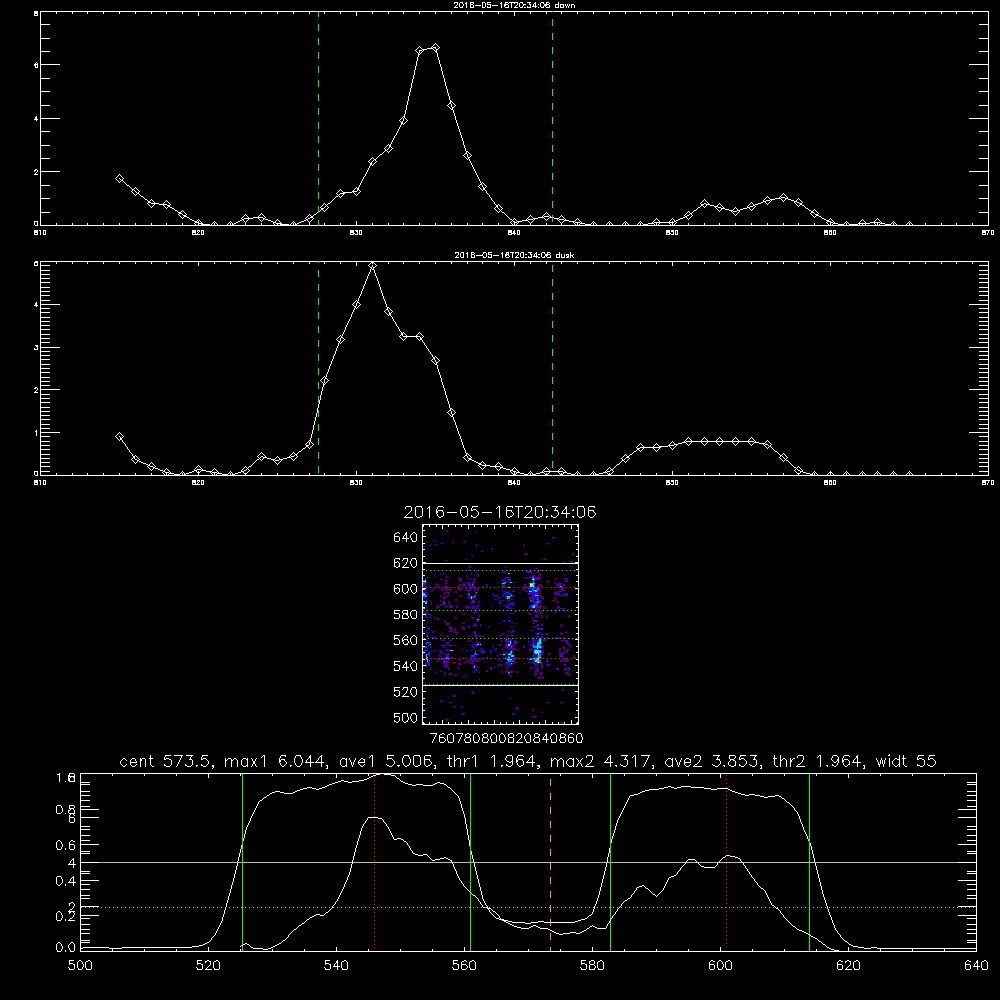Click the dusk plot title text
The height and width of the screenshot is (1000, 1000).
point(515,255)
